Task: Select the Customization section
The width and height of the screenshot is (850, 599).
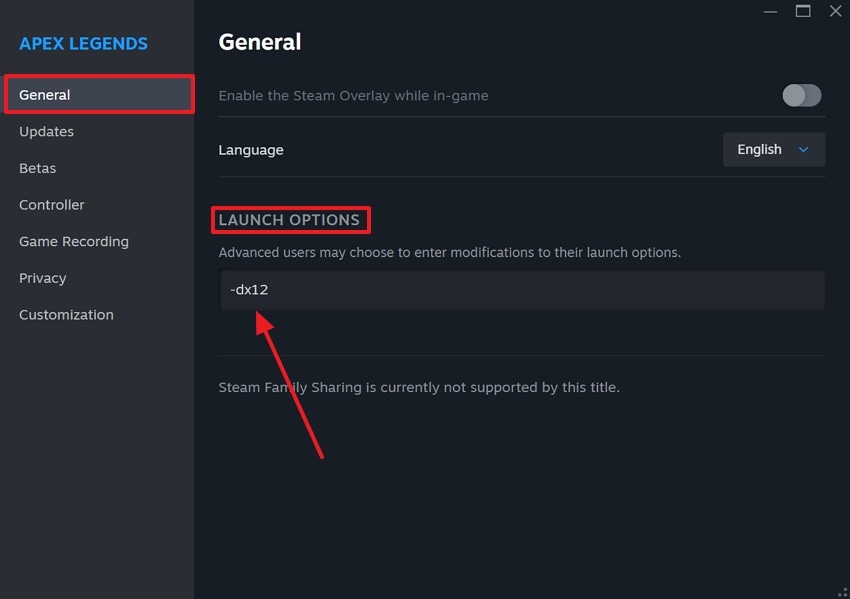Action: tap(66, 314)
